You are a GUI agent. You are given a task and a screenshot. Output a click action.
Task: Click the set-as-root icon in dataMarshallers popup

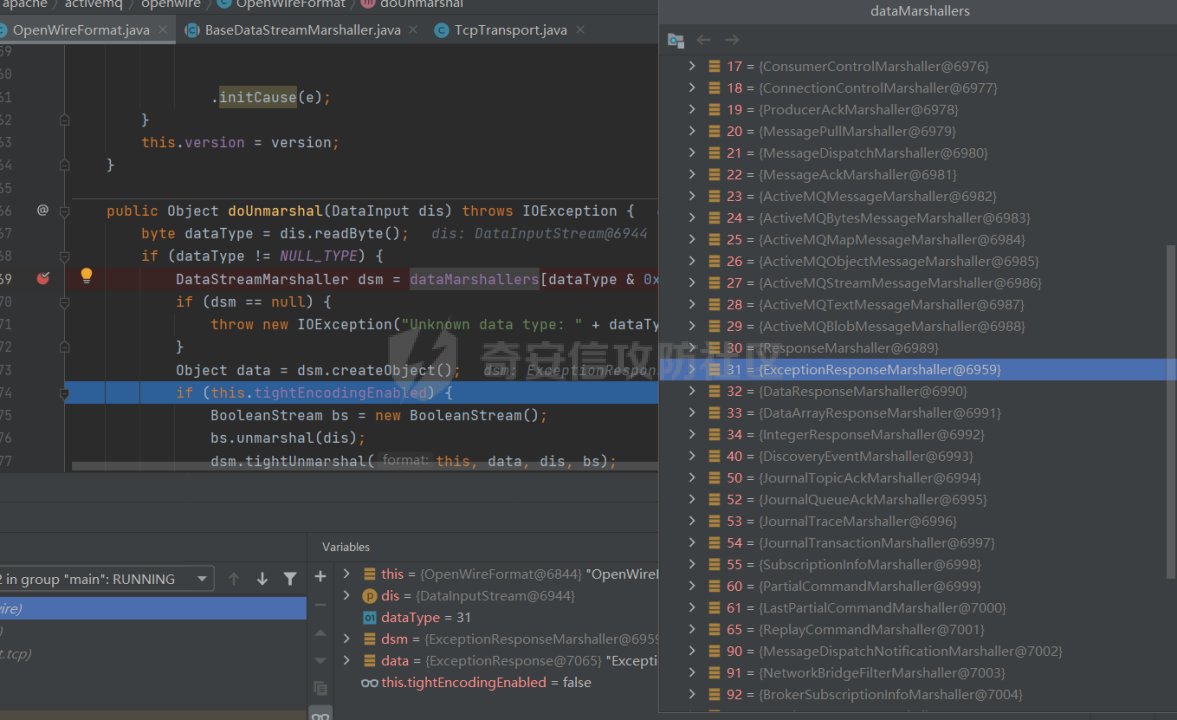pos(676,40)
